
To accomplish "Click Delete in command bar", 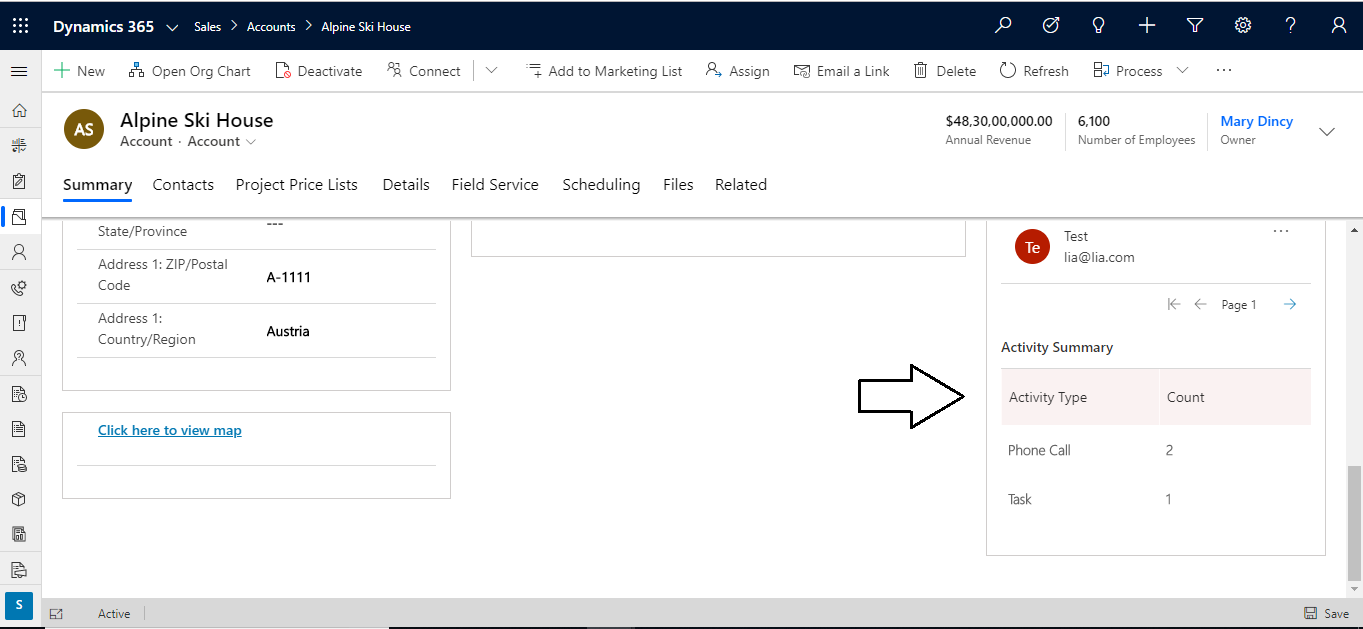I will click(x=944, y=71).
